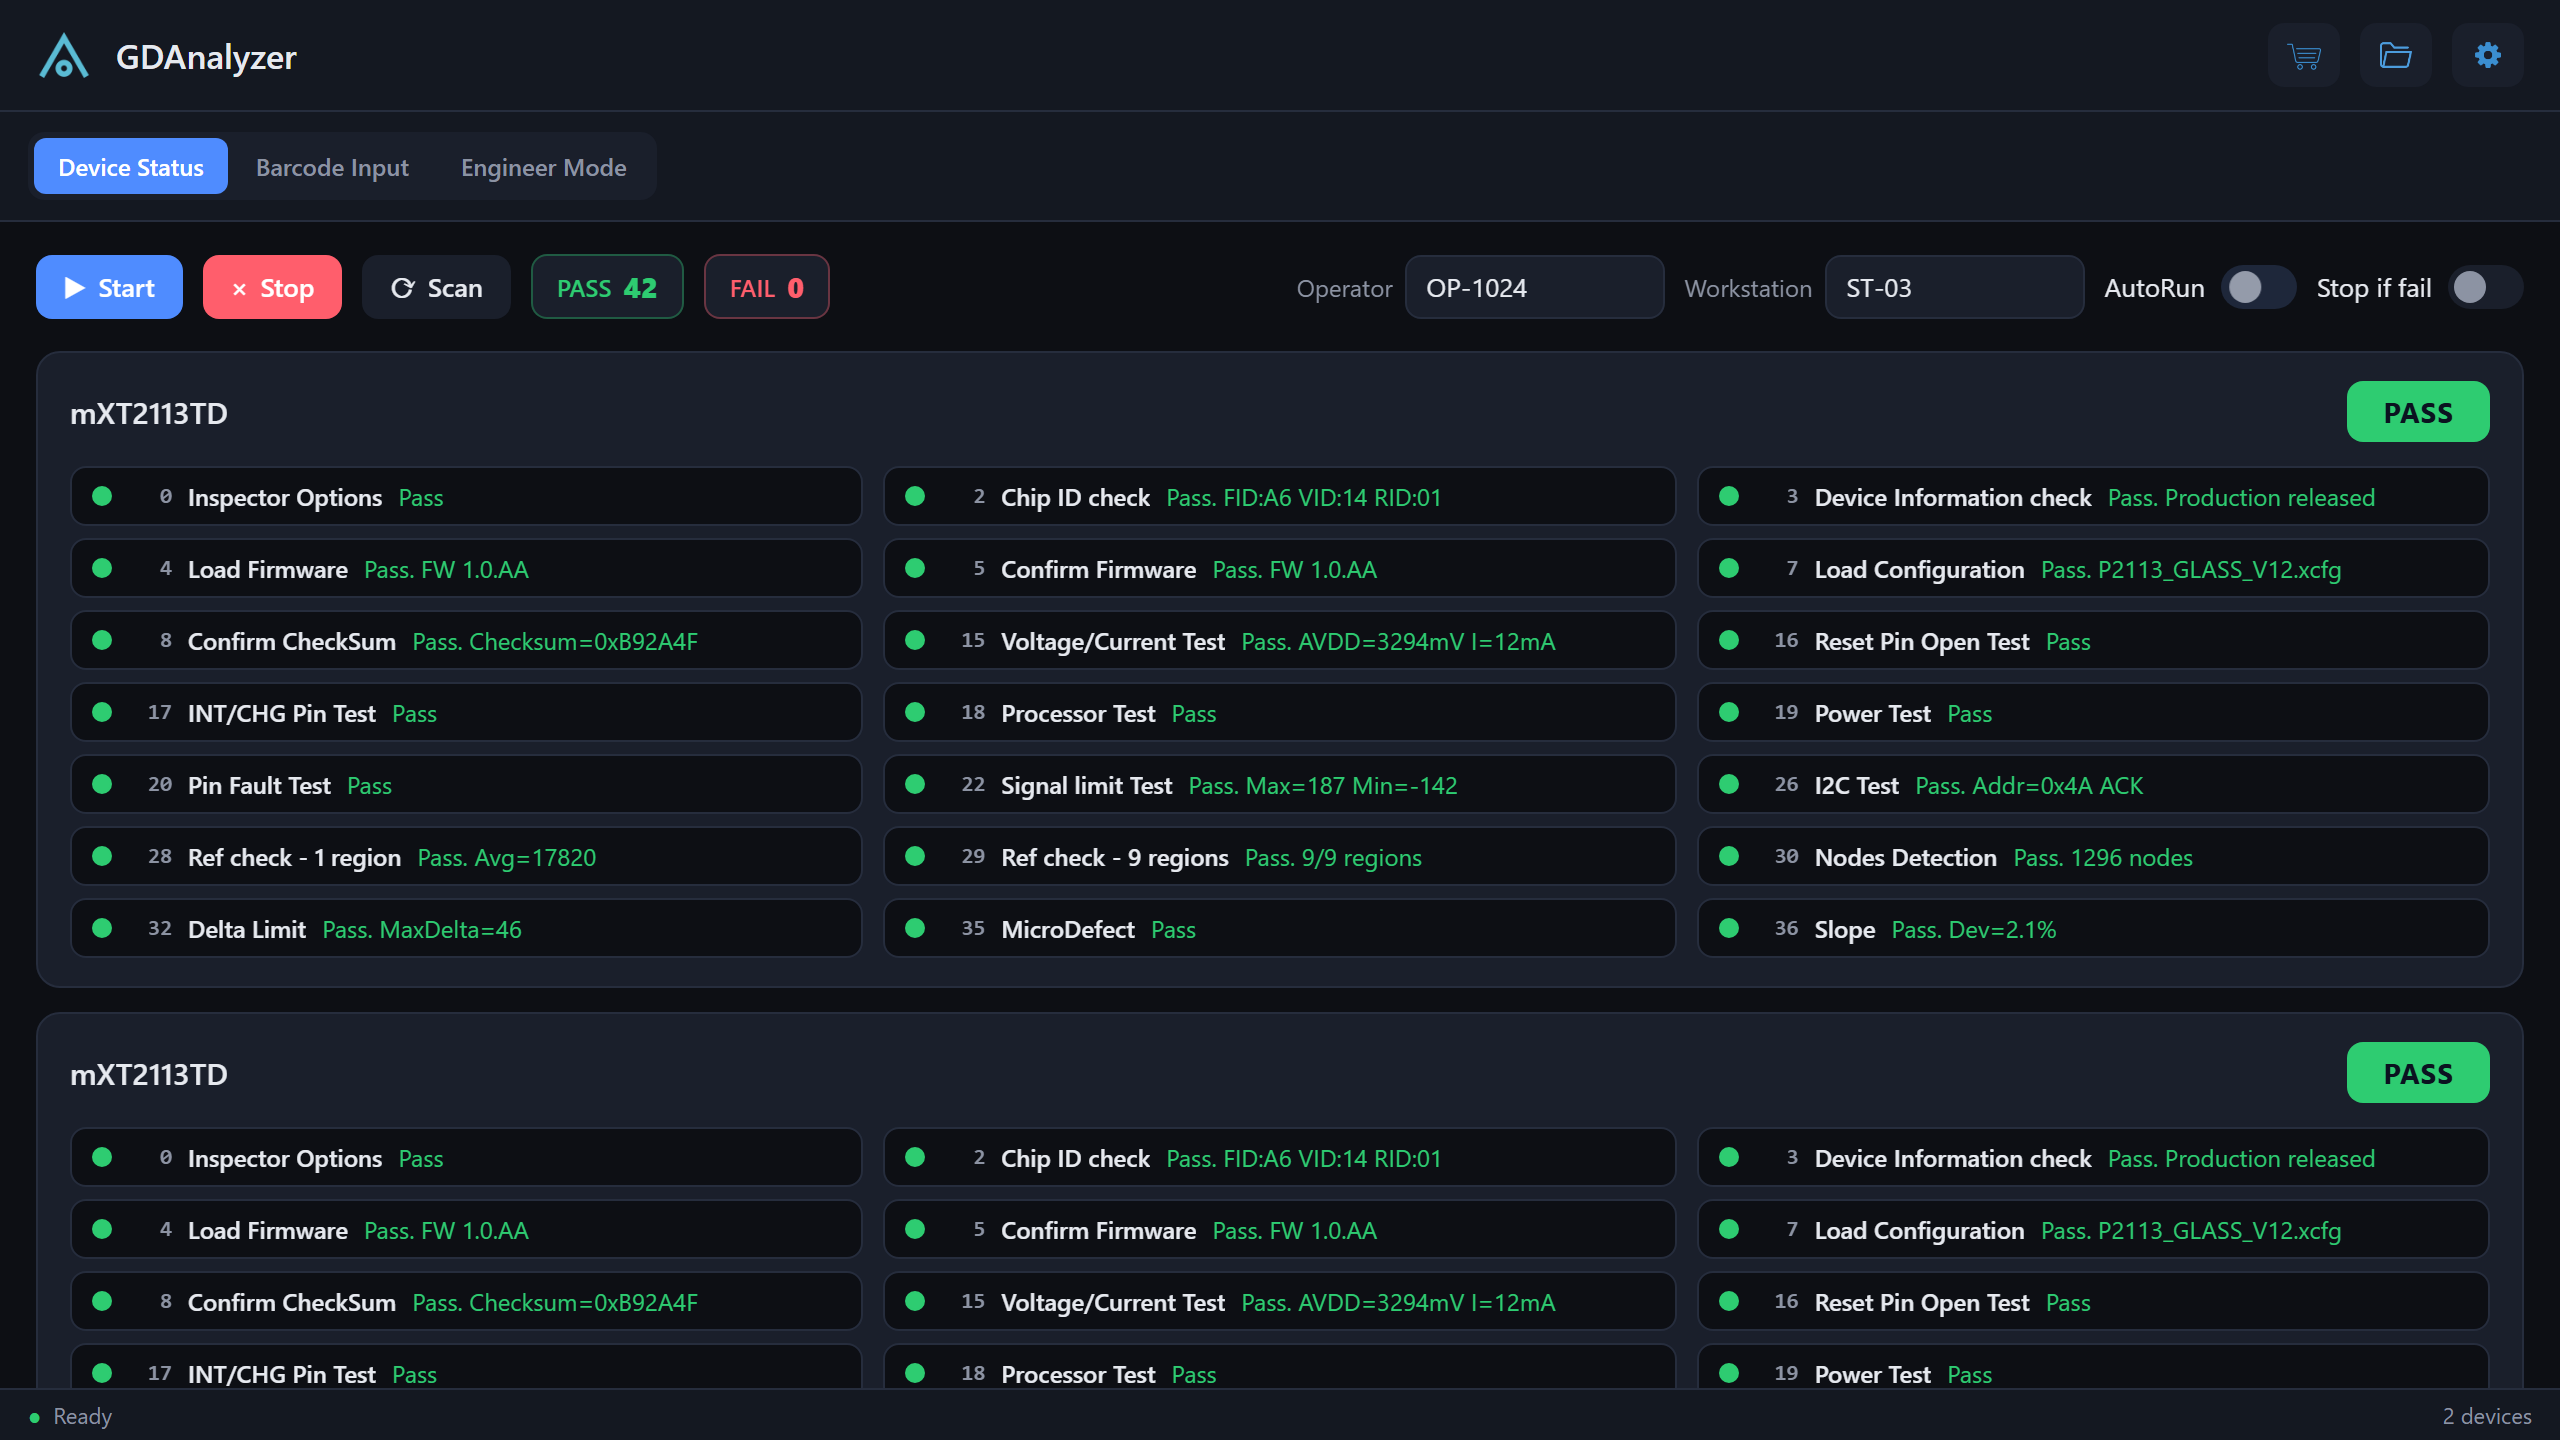2560x1440 pixels.
Task: Select second device's Load Configuration row
Action: (x=2093, y=1230)
